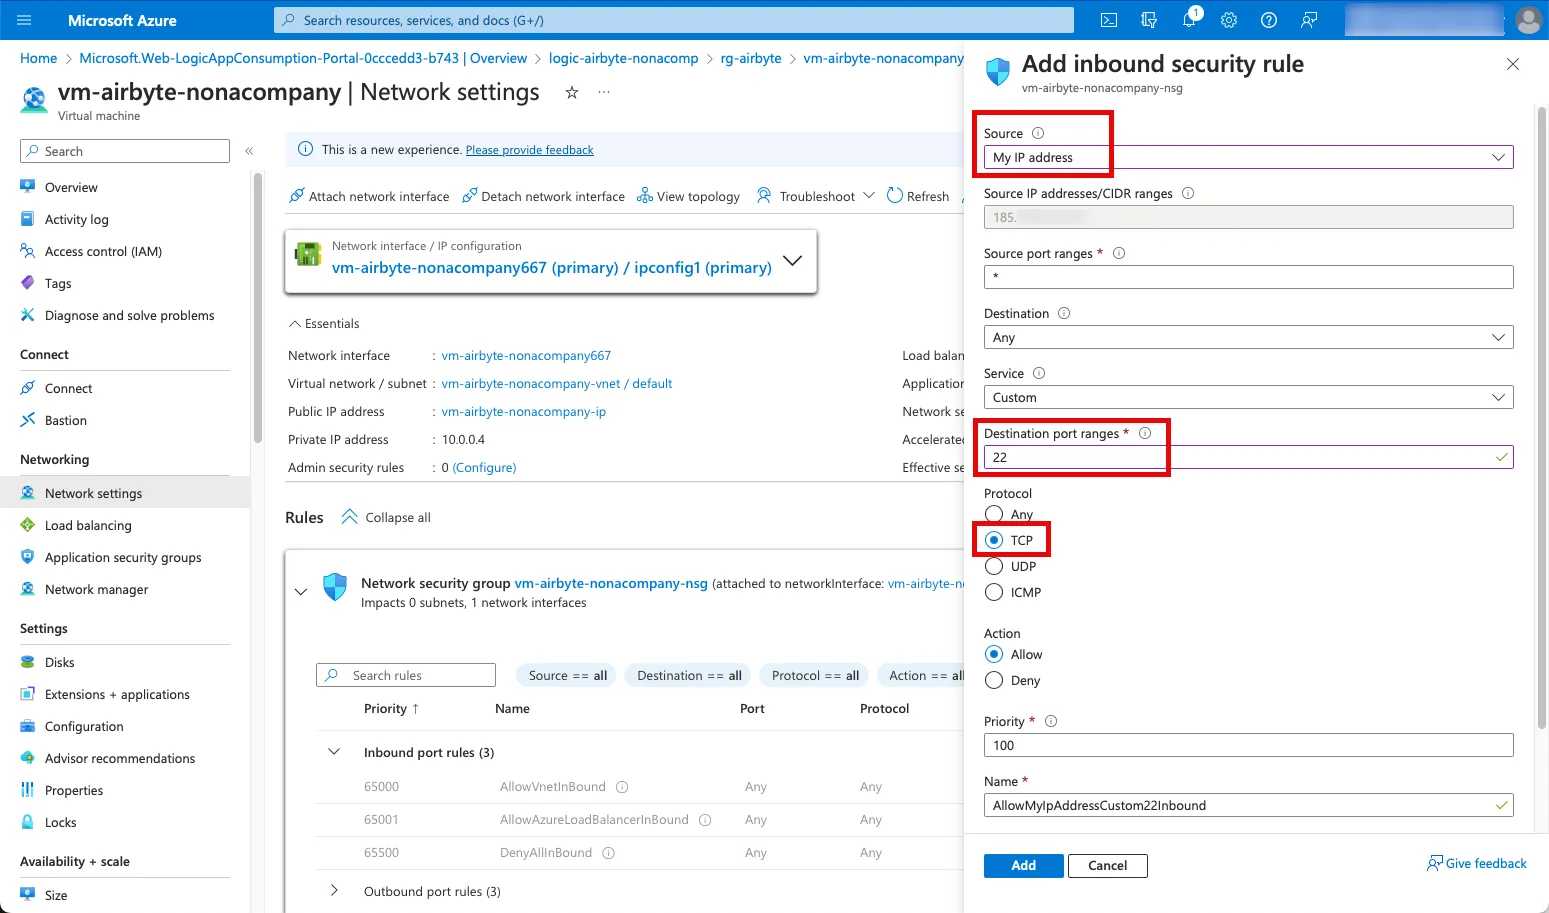Click the Refresh toolbar icon
The height and width of the screenshot is (913, 1549).
895,196
